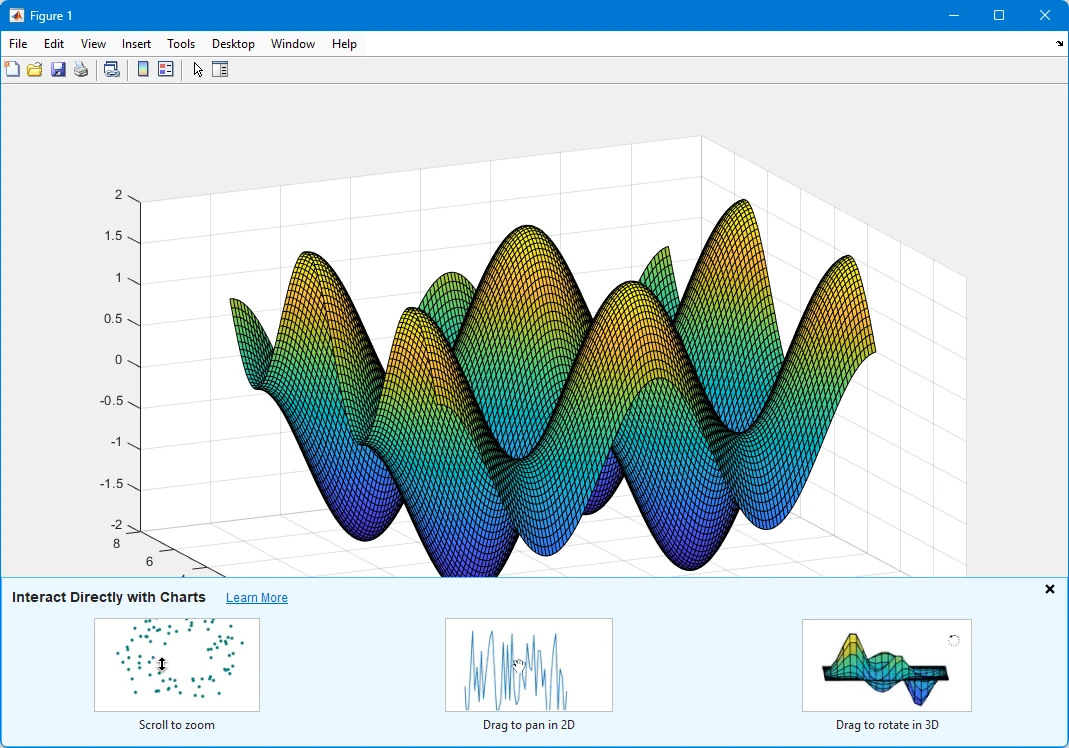Save the figure with the floppy disk icon
The width and height of the screenshot is (1069, 748).
pos(58,69)
